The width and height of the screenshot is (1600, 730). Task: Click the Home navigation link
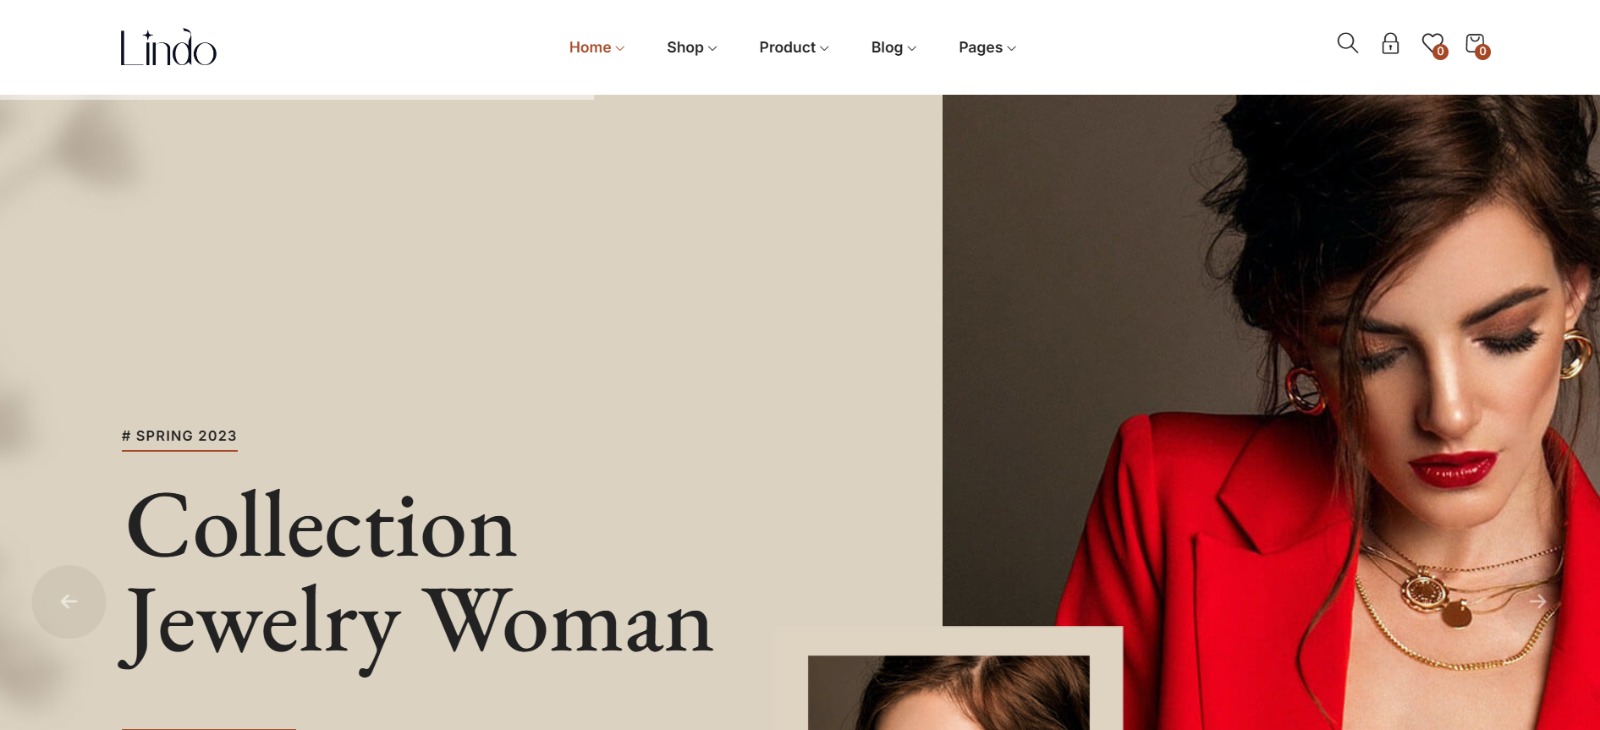[590, 47]
